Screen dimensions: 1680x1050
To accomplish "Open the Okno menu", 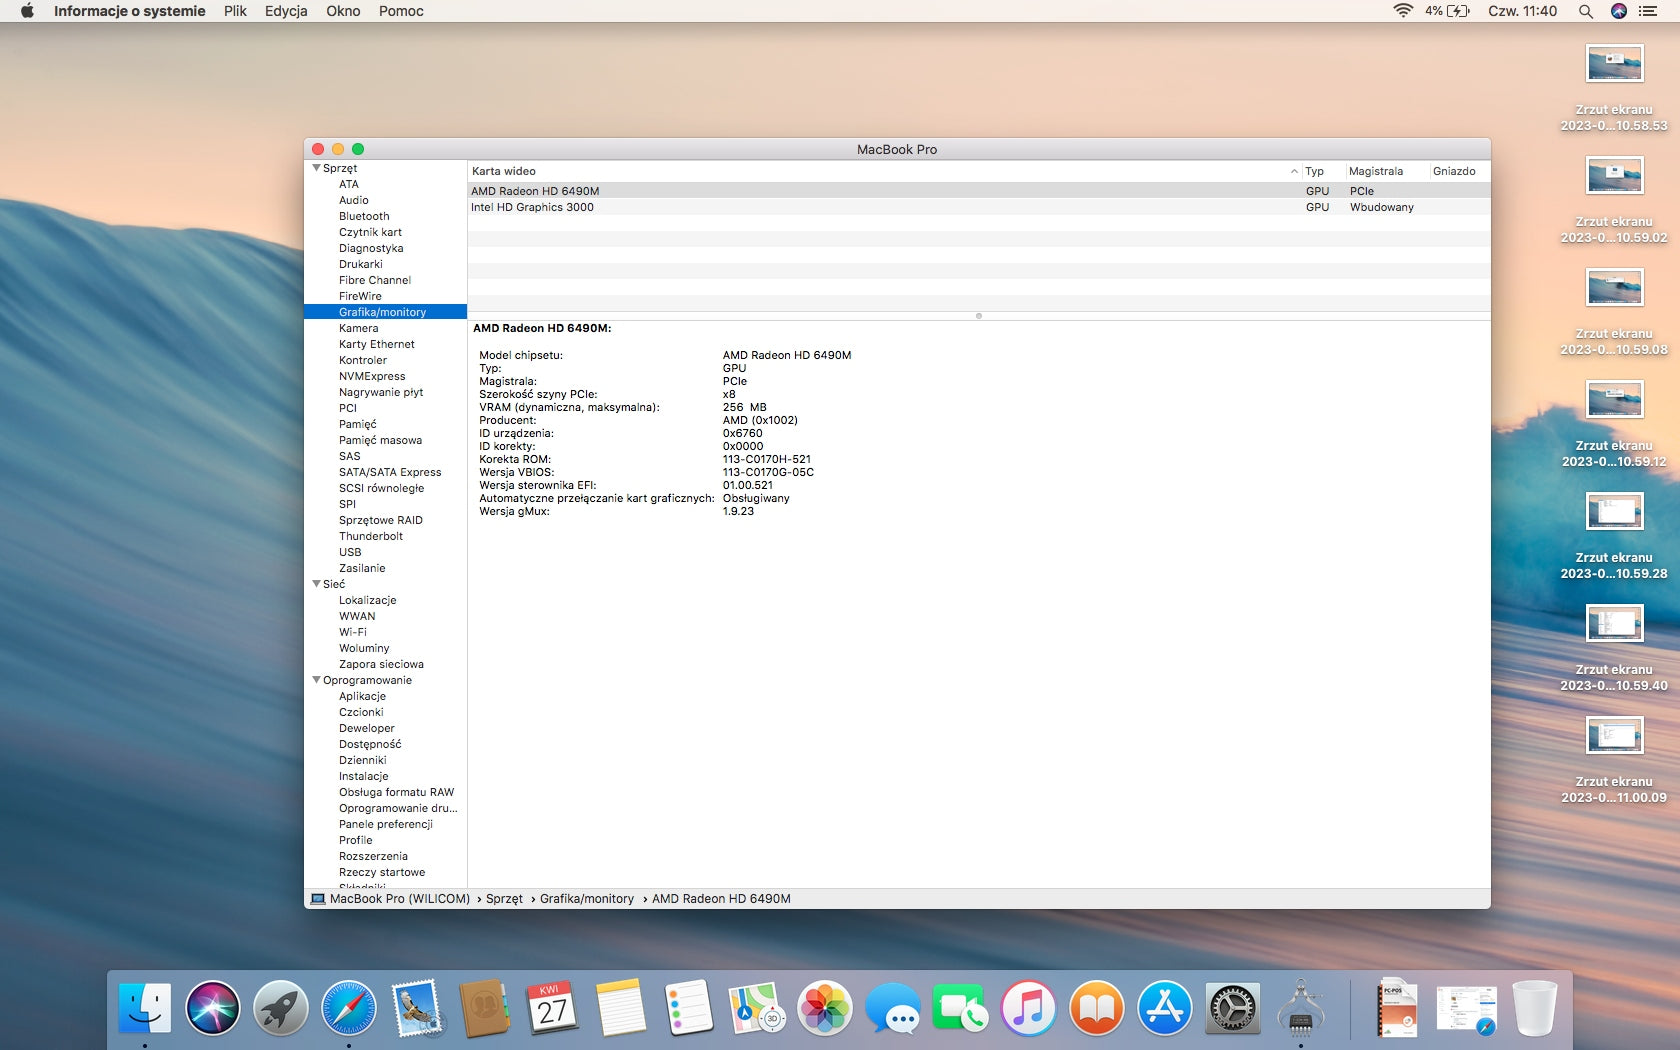I will pos(343,11).
